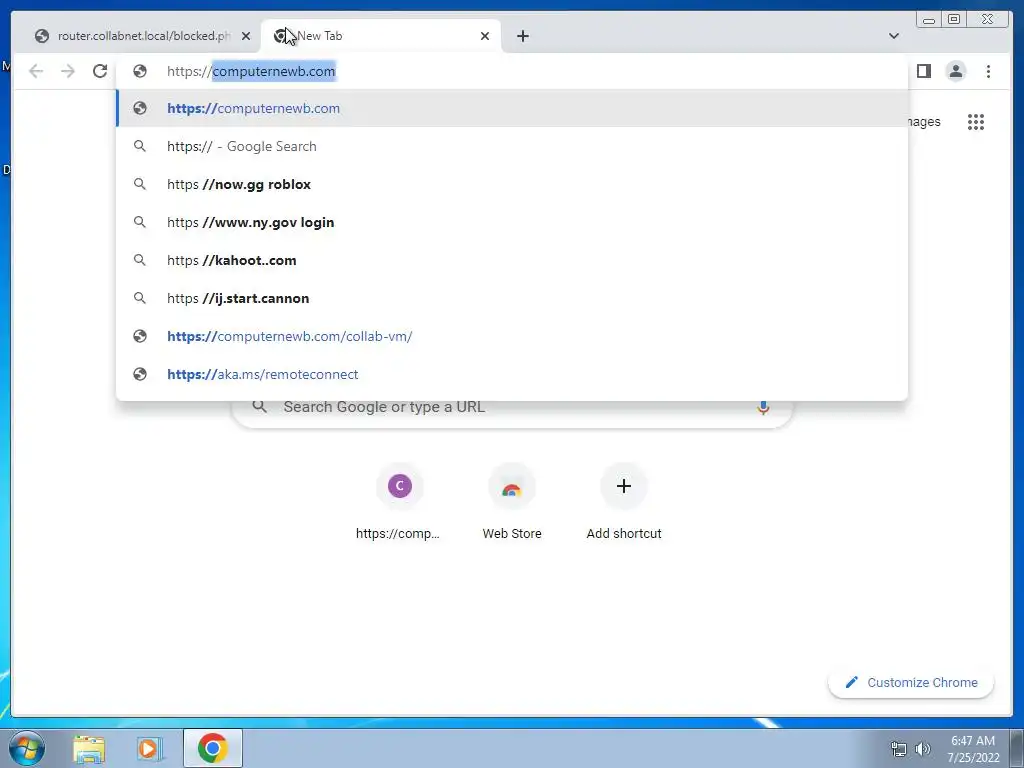Open File Explorer from the taskbar

(89, 749)
